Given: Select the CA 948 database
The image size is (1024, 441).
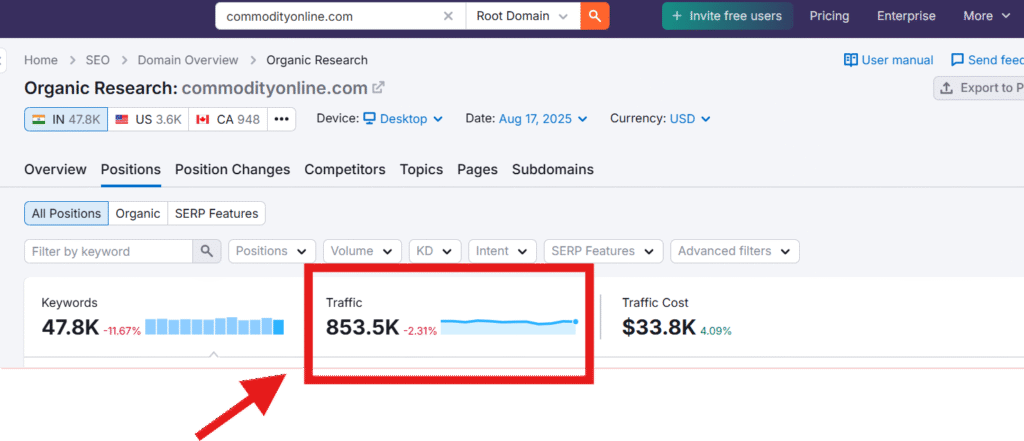Looking at the screenshot, I should click(228, 120).
